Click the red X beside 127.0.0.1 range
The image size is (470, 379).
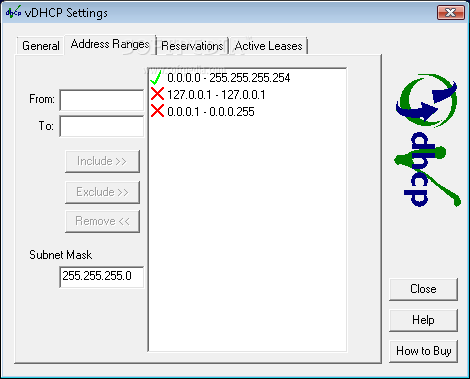[x=157, y=94]
